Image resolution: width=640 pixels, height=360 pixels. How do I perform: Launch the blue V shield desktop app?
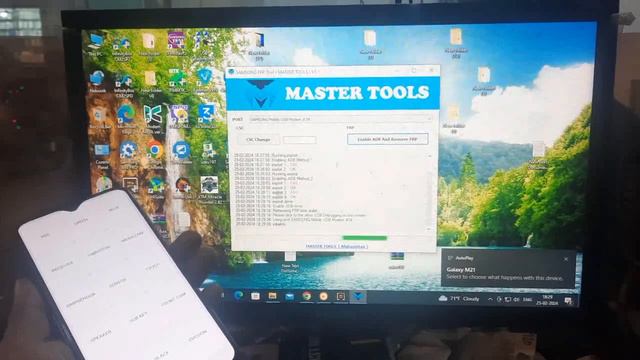[205, 80]
